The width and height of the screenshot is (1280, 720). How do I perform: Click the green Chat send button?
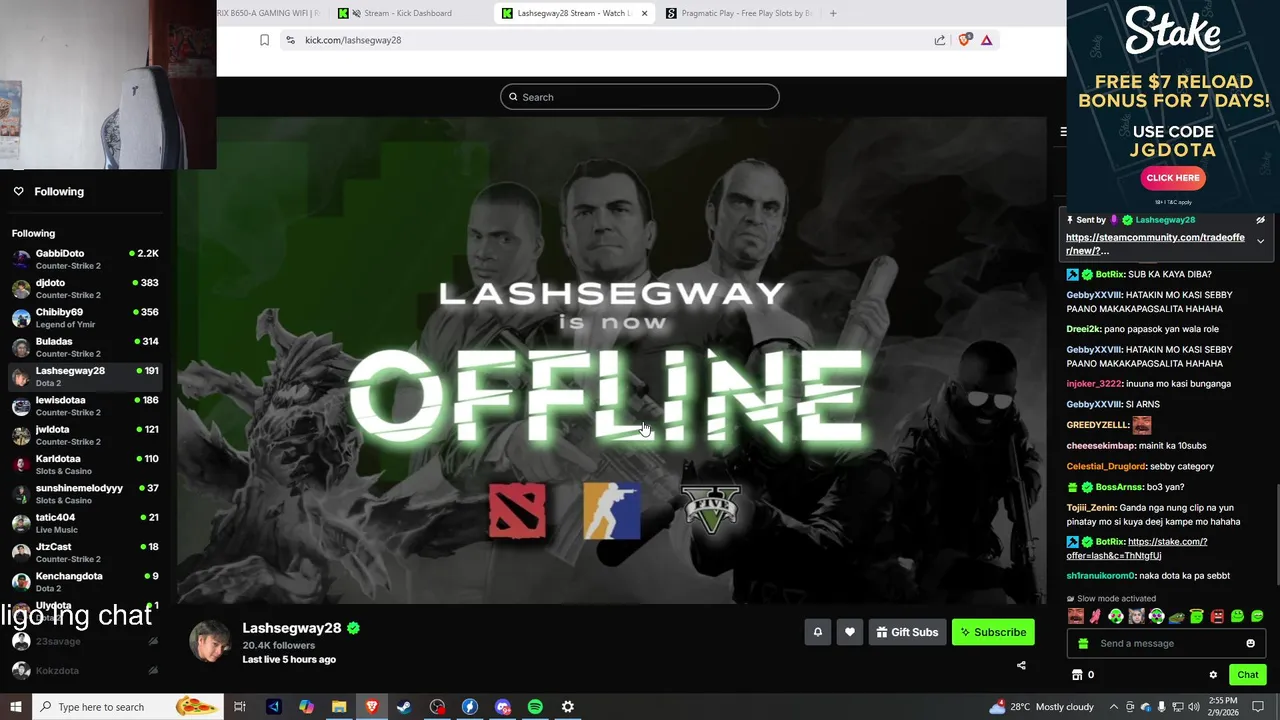(x=1247, y=675)
